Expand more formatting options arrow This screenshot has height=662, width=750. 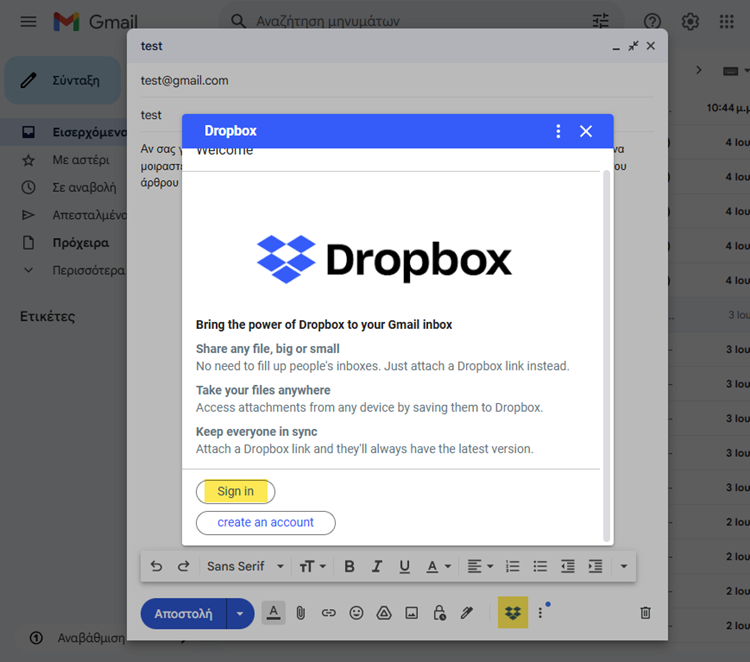click(624, 566)
